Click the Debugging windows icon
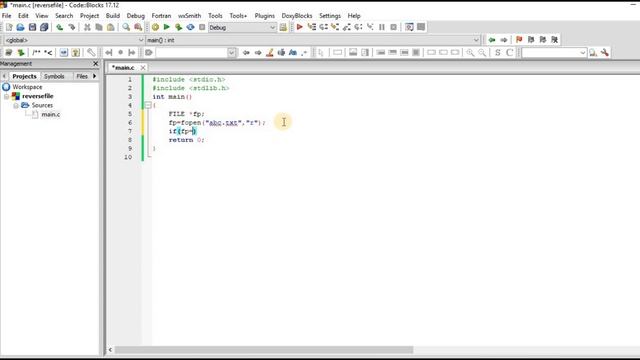The image size is (640, 360). click(x=409, y=27)
